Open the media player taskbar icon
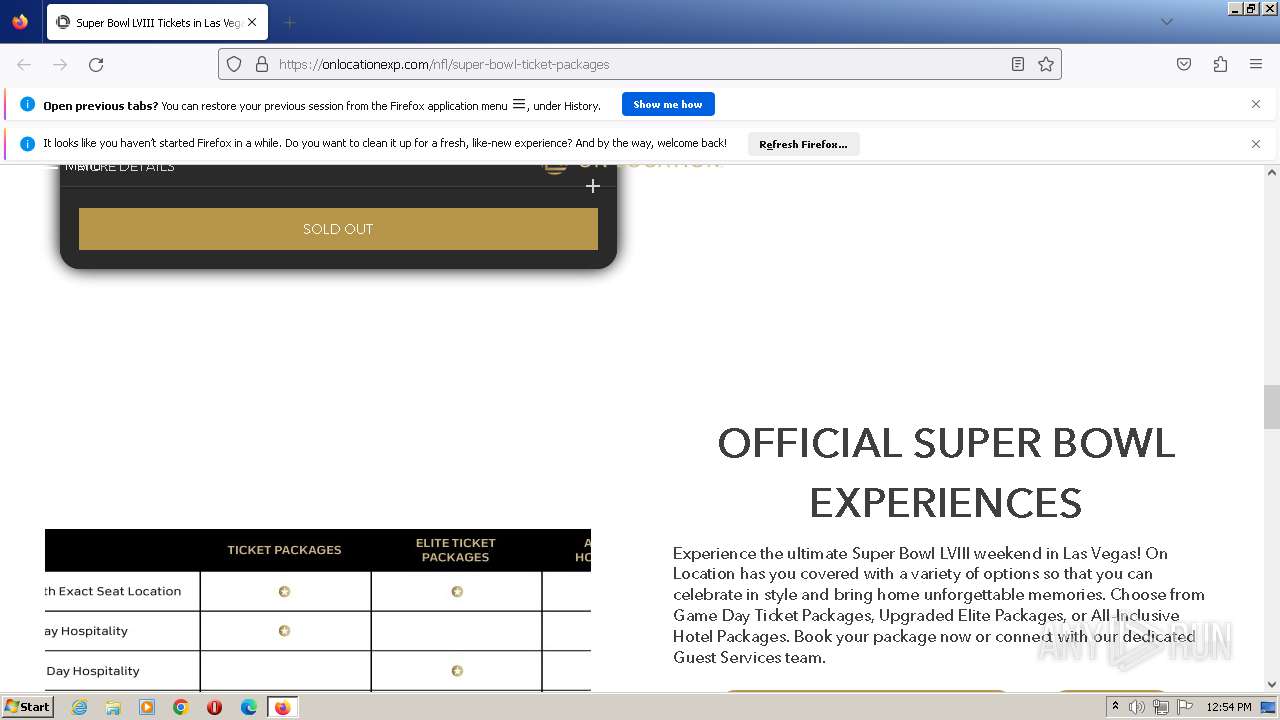 147,707
